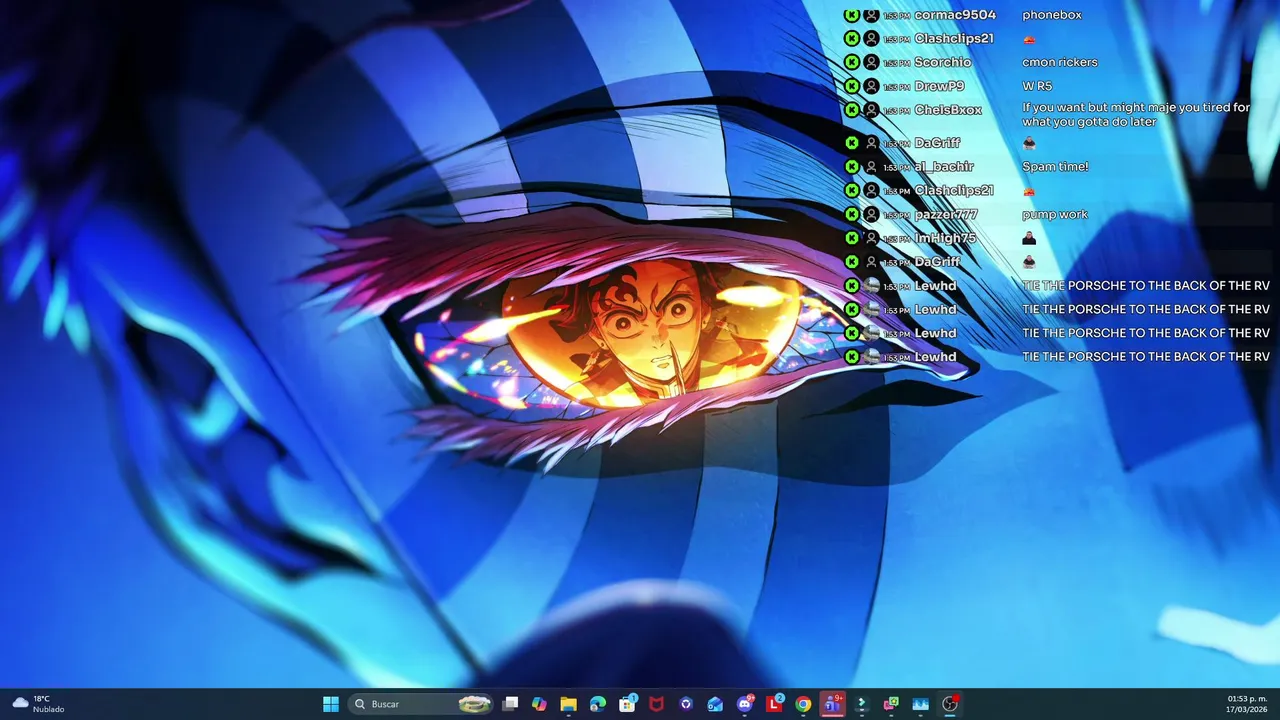The width and height of the screenshot is (1280, 720).
Task: Open Task View from the taskbar
Action: click(x=510, y=704)
